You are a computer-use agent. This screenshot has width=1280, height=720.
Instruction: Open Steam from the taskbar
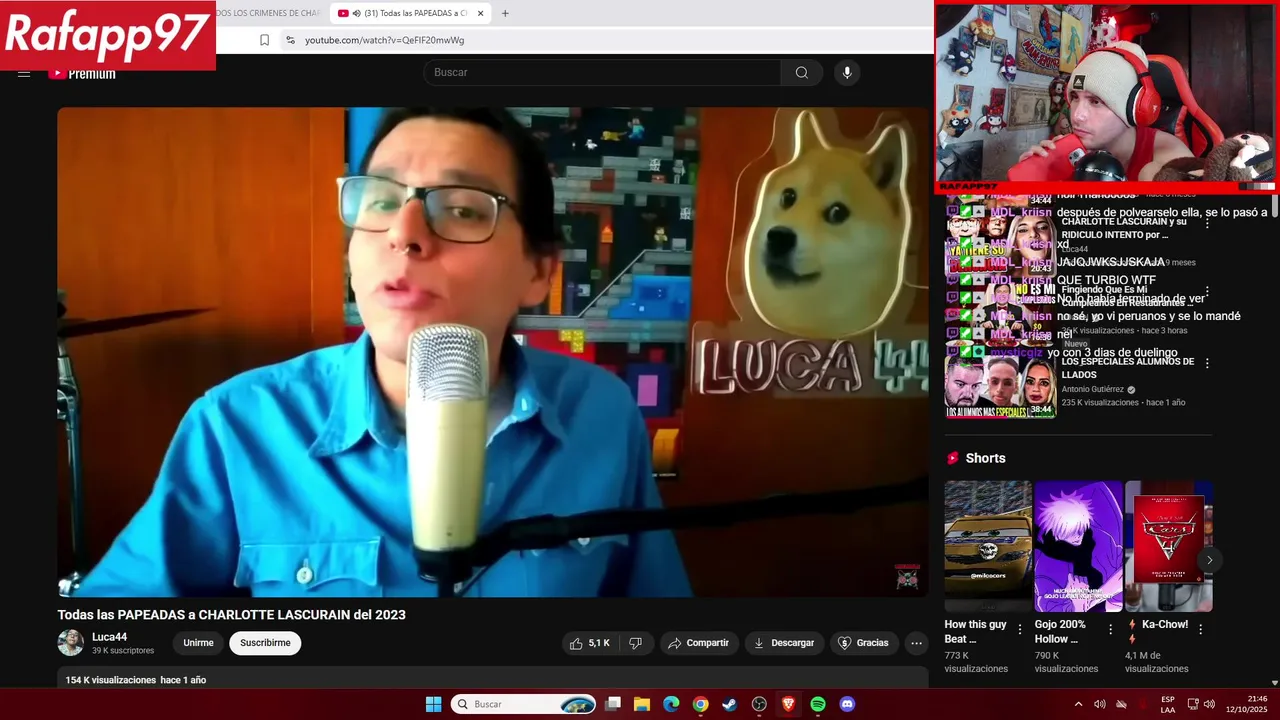pyautogui.click(x=730, y=704)
